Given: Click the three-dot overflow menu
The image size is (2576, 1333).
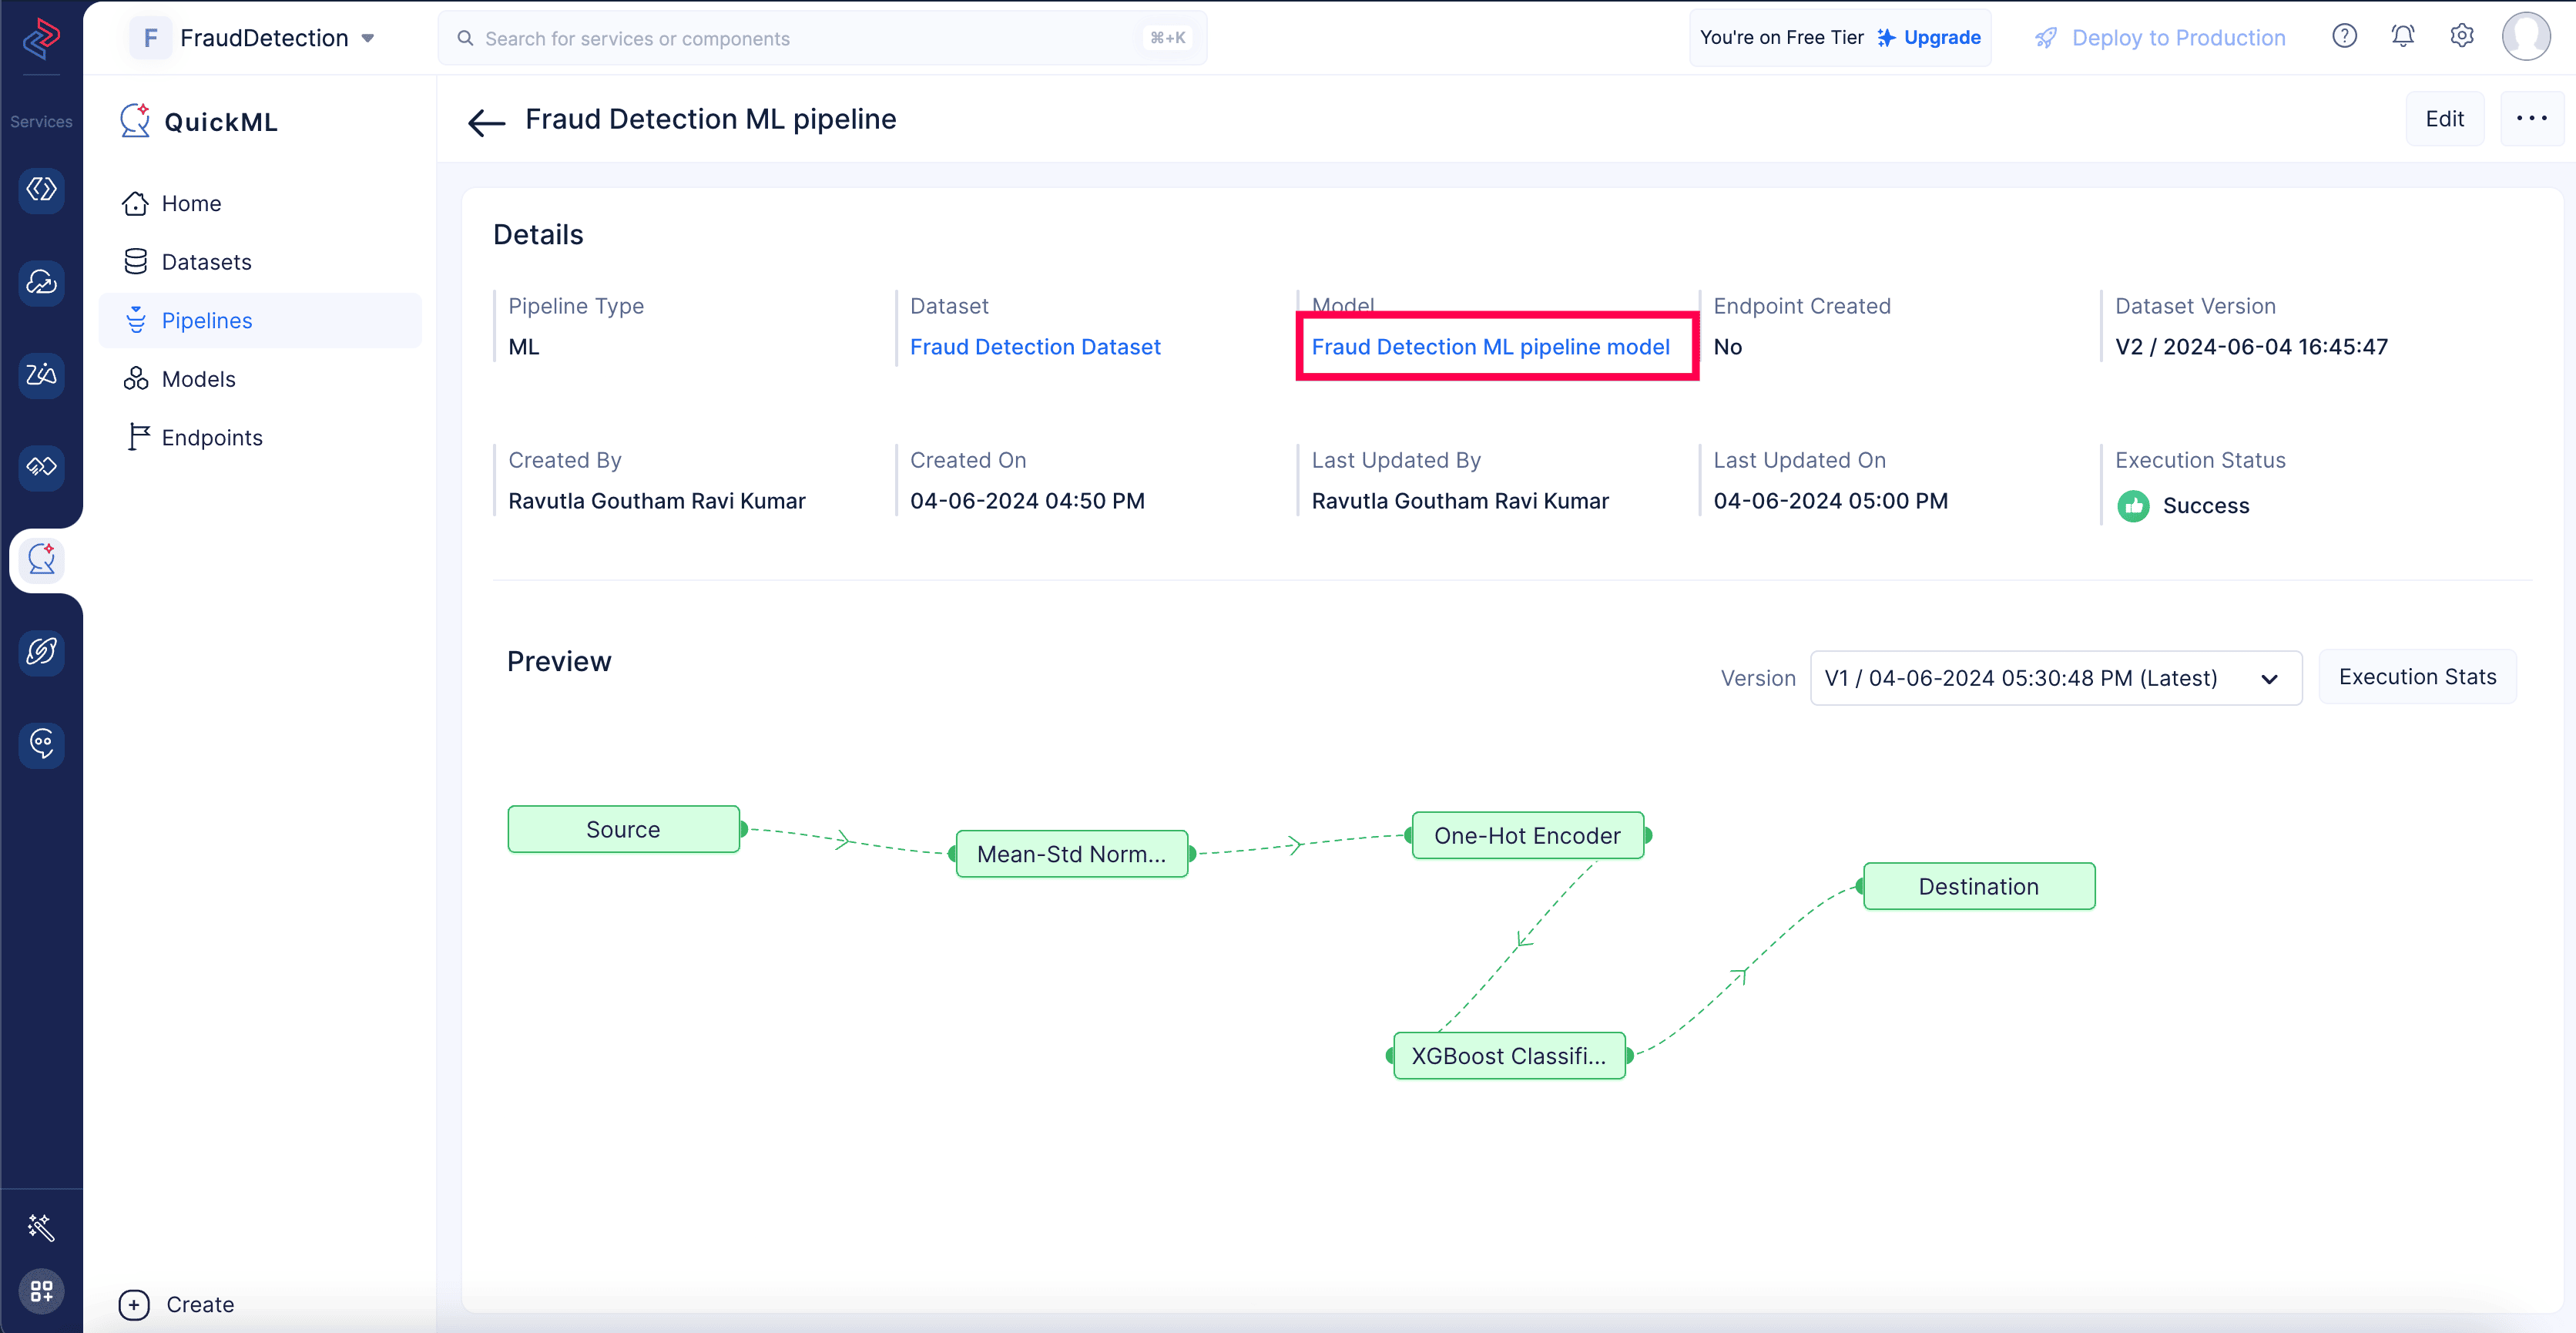Looking at the screenshot, I should 2530,117.
